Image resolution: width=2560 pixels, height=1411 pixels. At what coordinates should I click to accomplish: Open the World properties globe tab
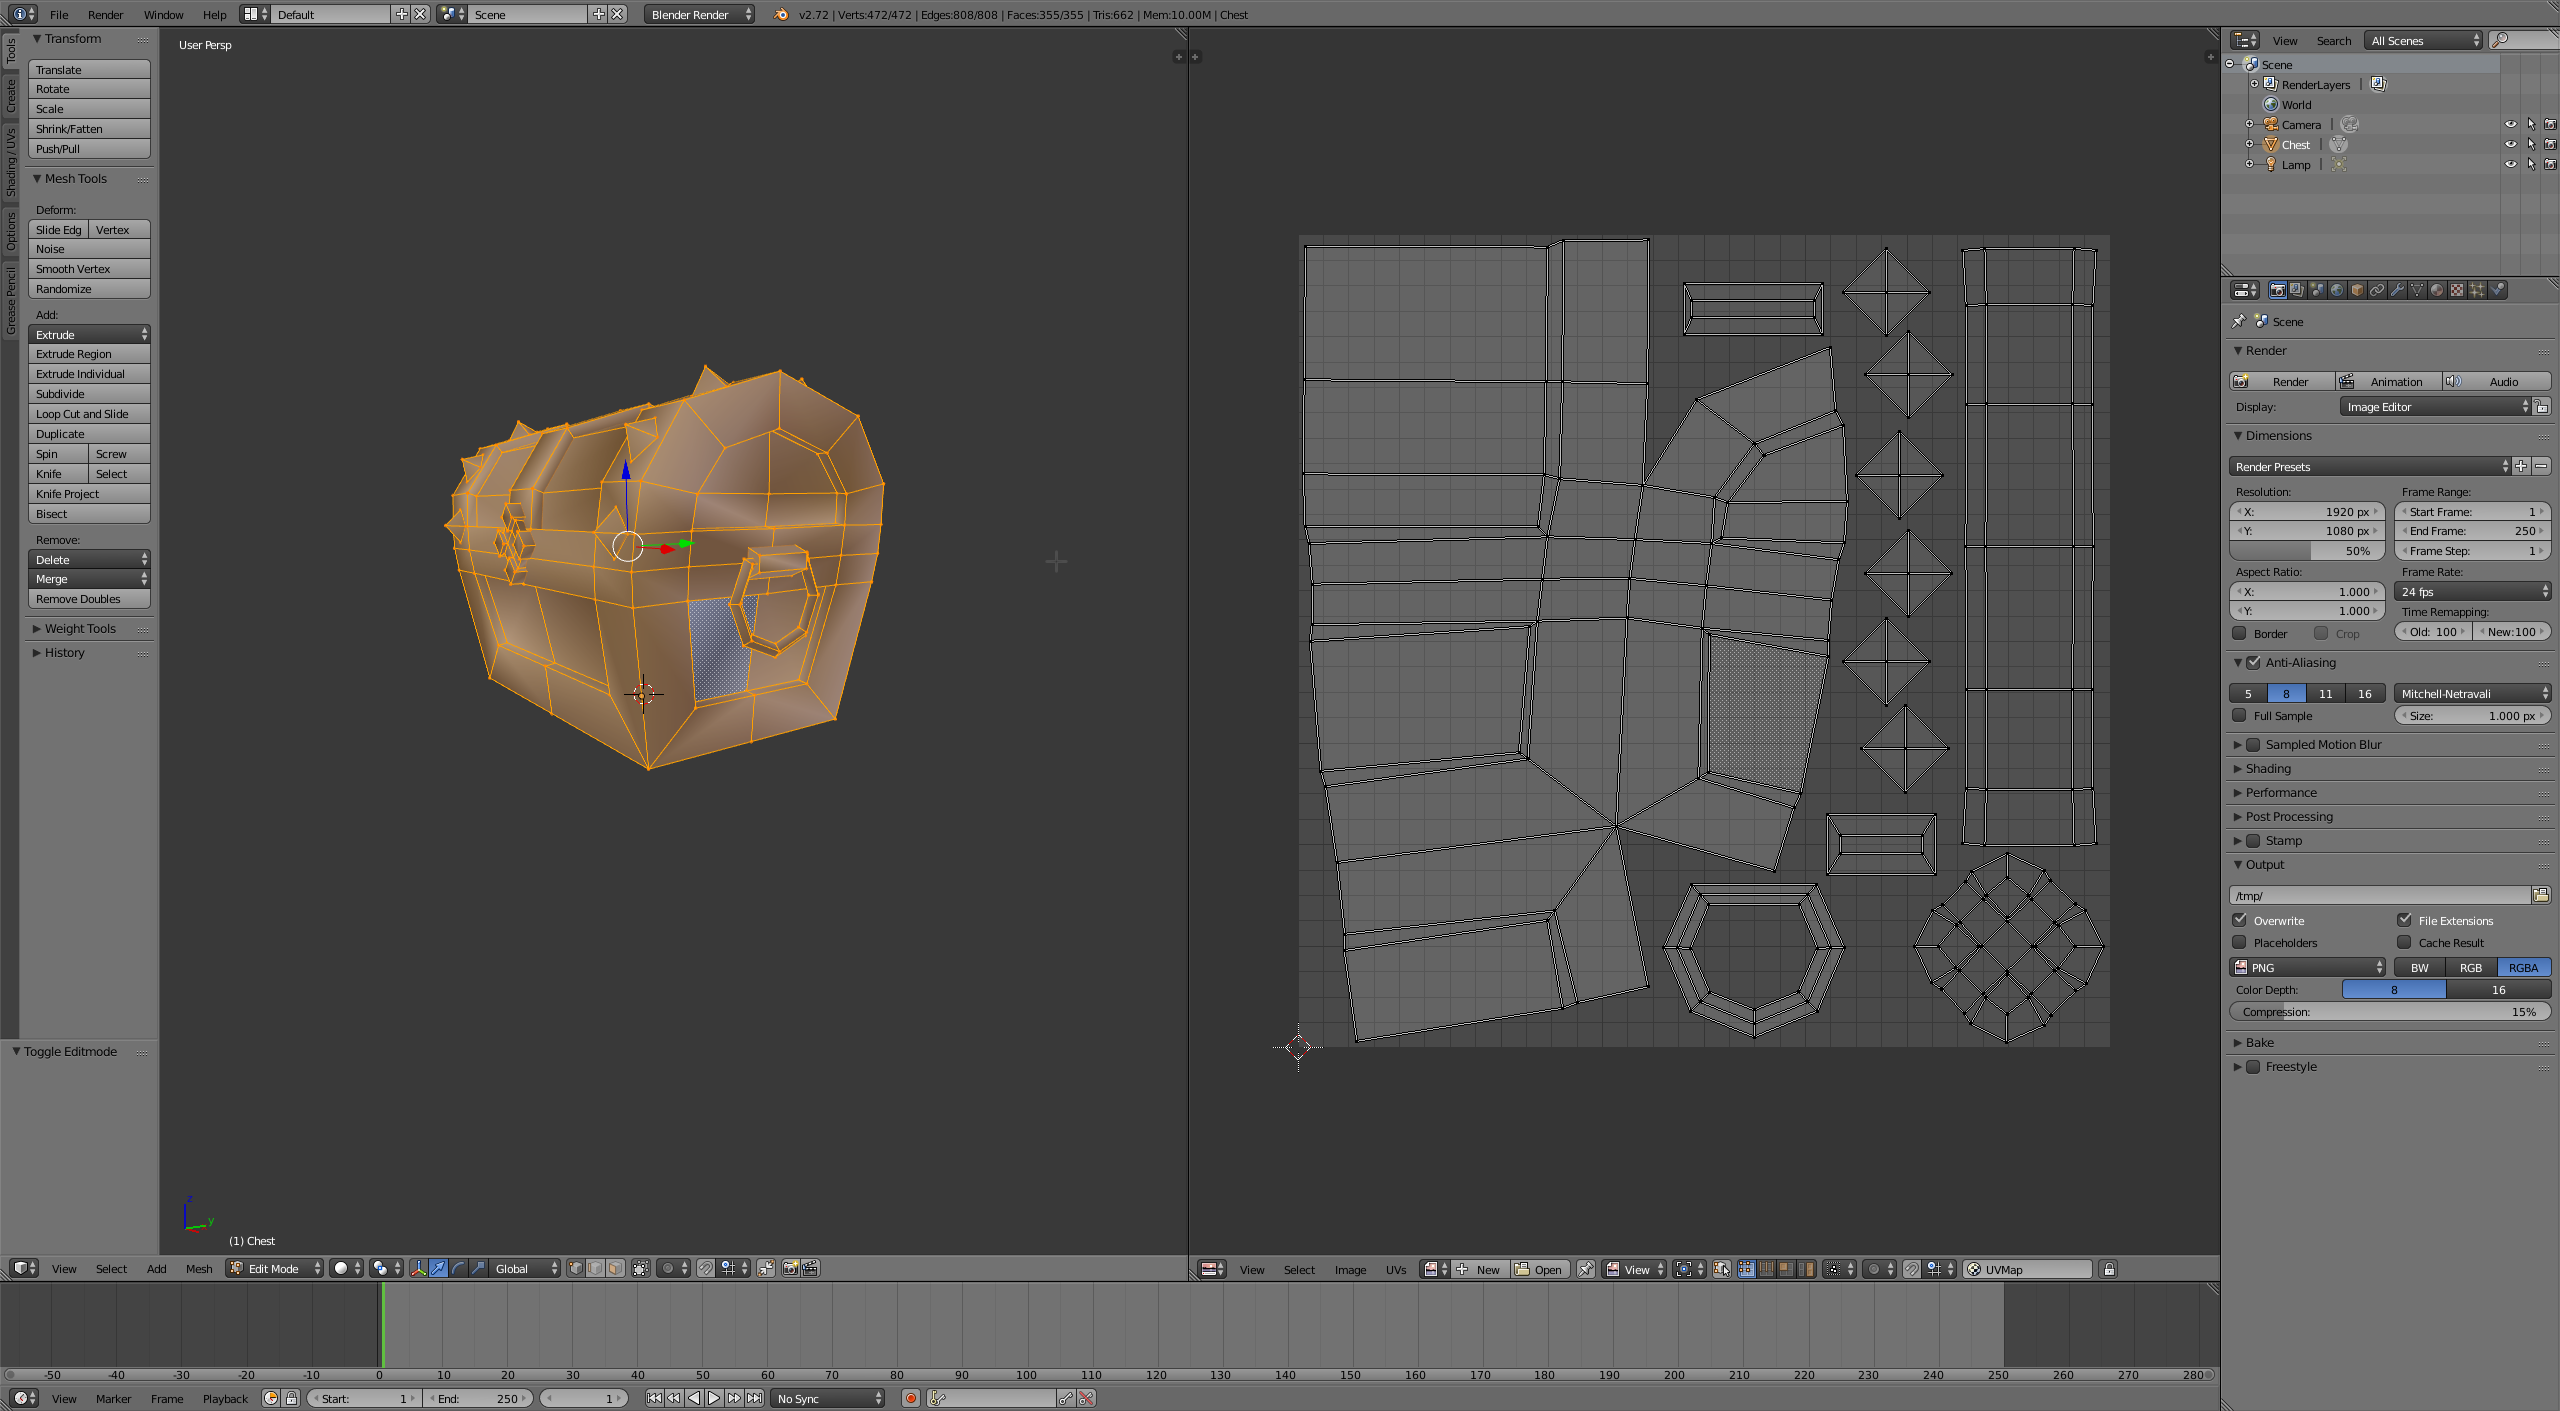(x=2337, y=290)
